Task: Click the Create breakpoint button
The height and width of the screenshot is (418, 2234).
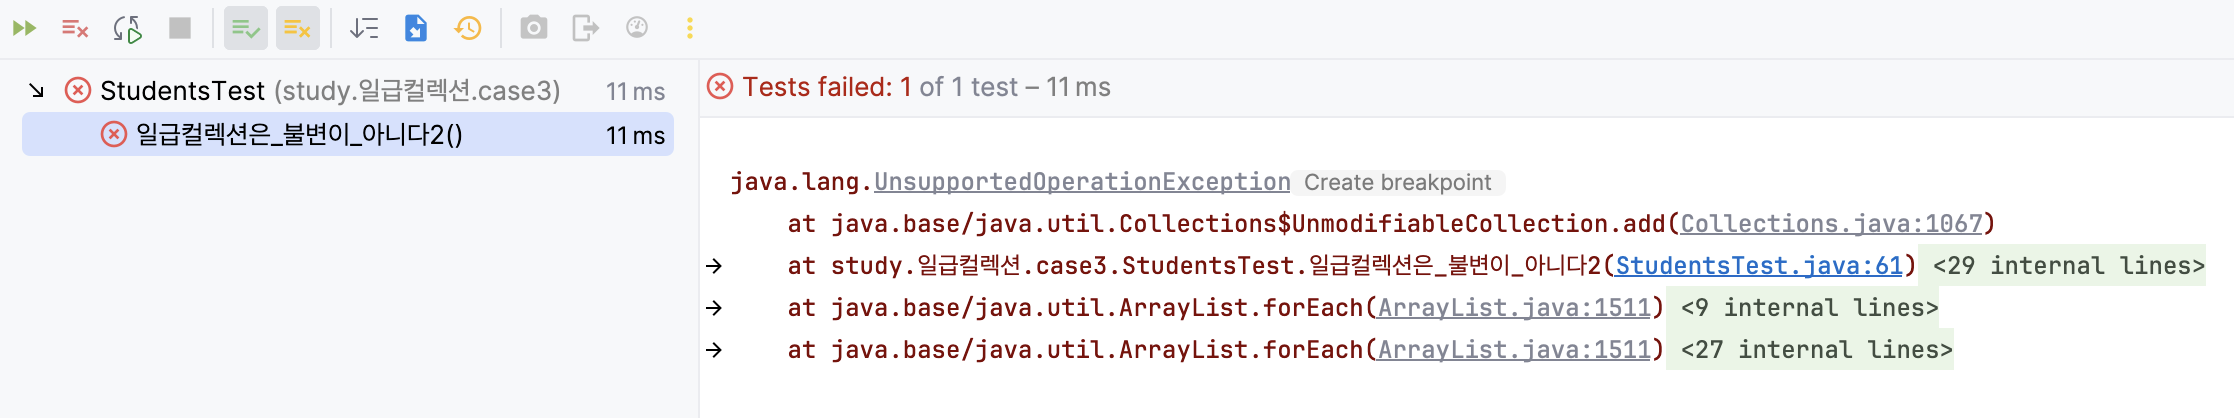Action: (1398, 183)
